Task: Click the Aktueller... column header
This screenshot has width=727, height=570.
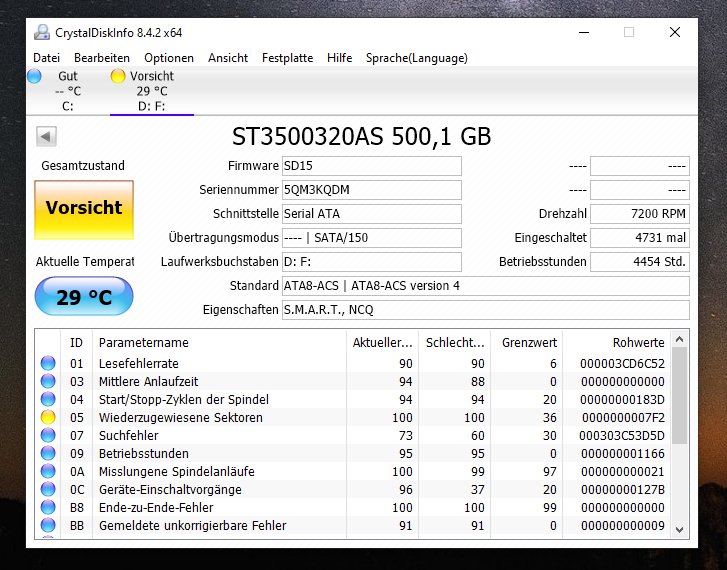Action: pos(383,343)
